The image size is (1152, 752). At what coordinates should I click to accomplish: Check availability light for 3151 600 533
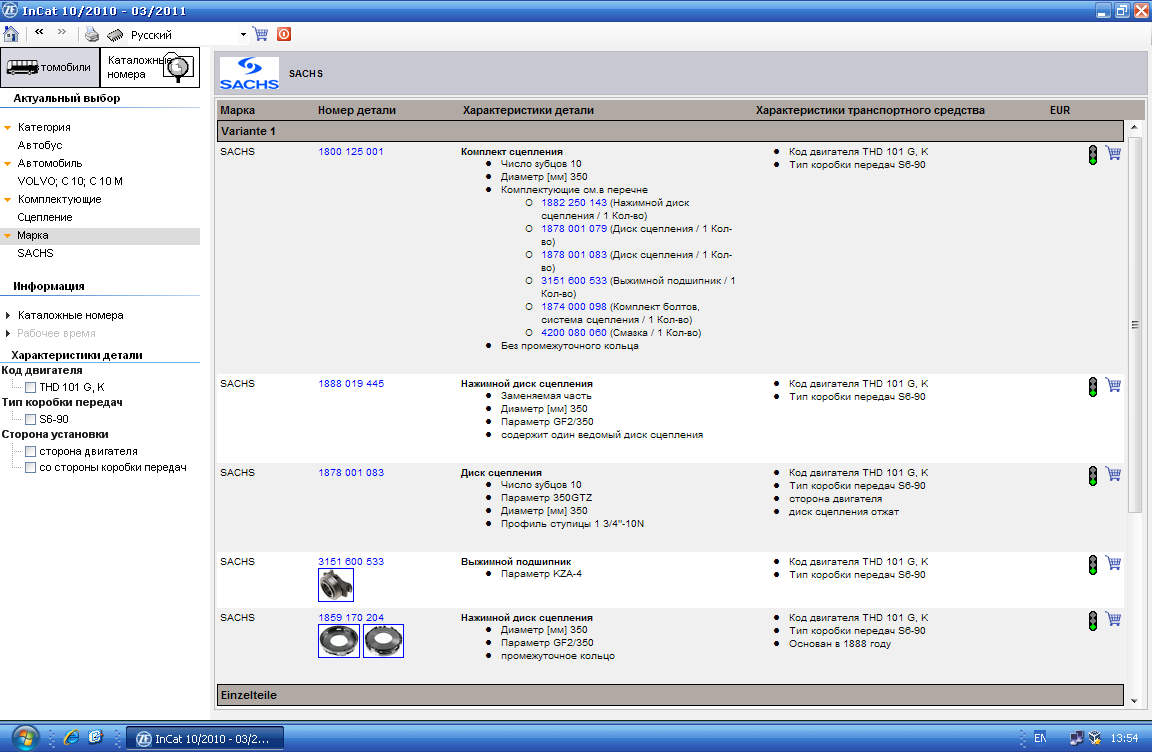[x=1093, y=565]
